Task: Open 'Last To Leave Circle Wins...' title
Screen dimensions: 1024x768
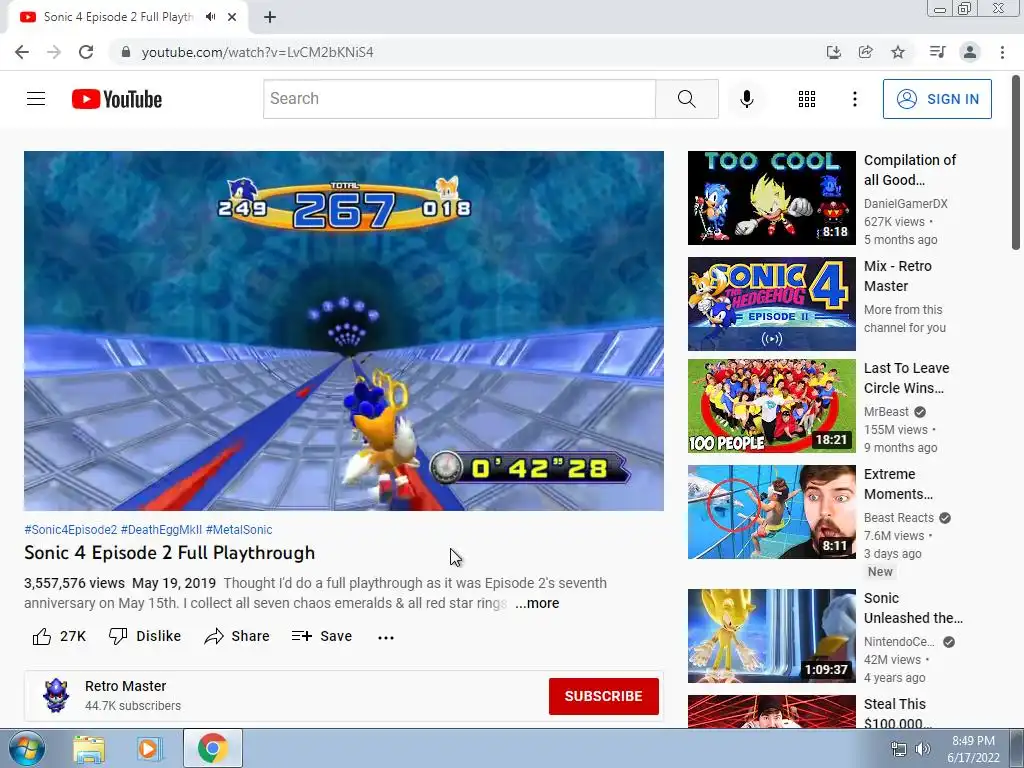Action: (x=906, y=378)
